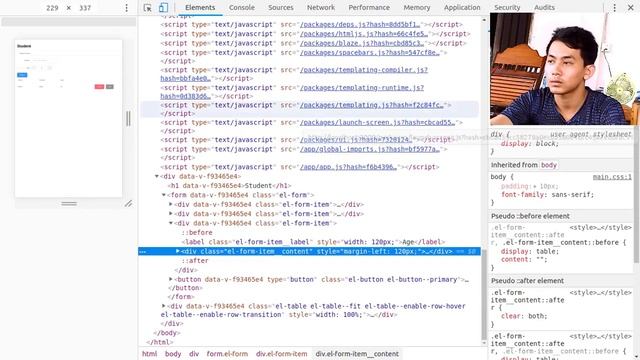Toggle the device toolbar icon
The width and height of the screenshot is (640, 360).
pyautogui.click(x=163, y=8)
